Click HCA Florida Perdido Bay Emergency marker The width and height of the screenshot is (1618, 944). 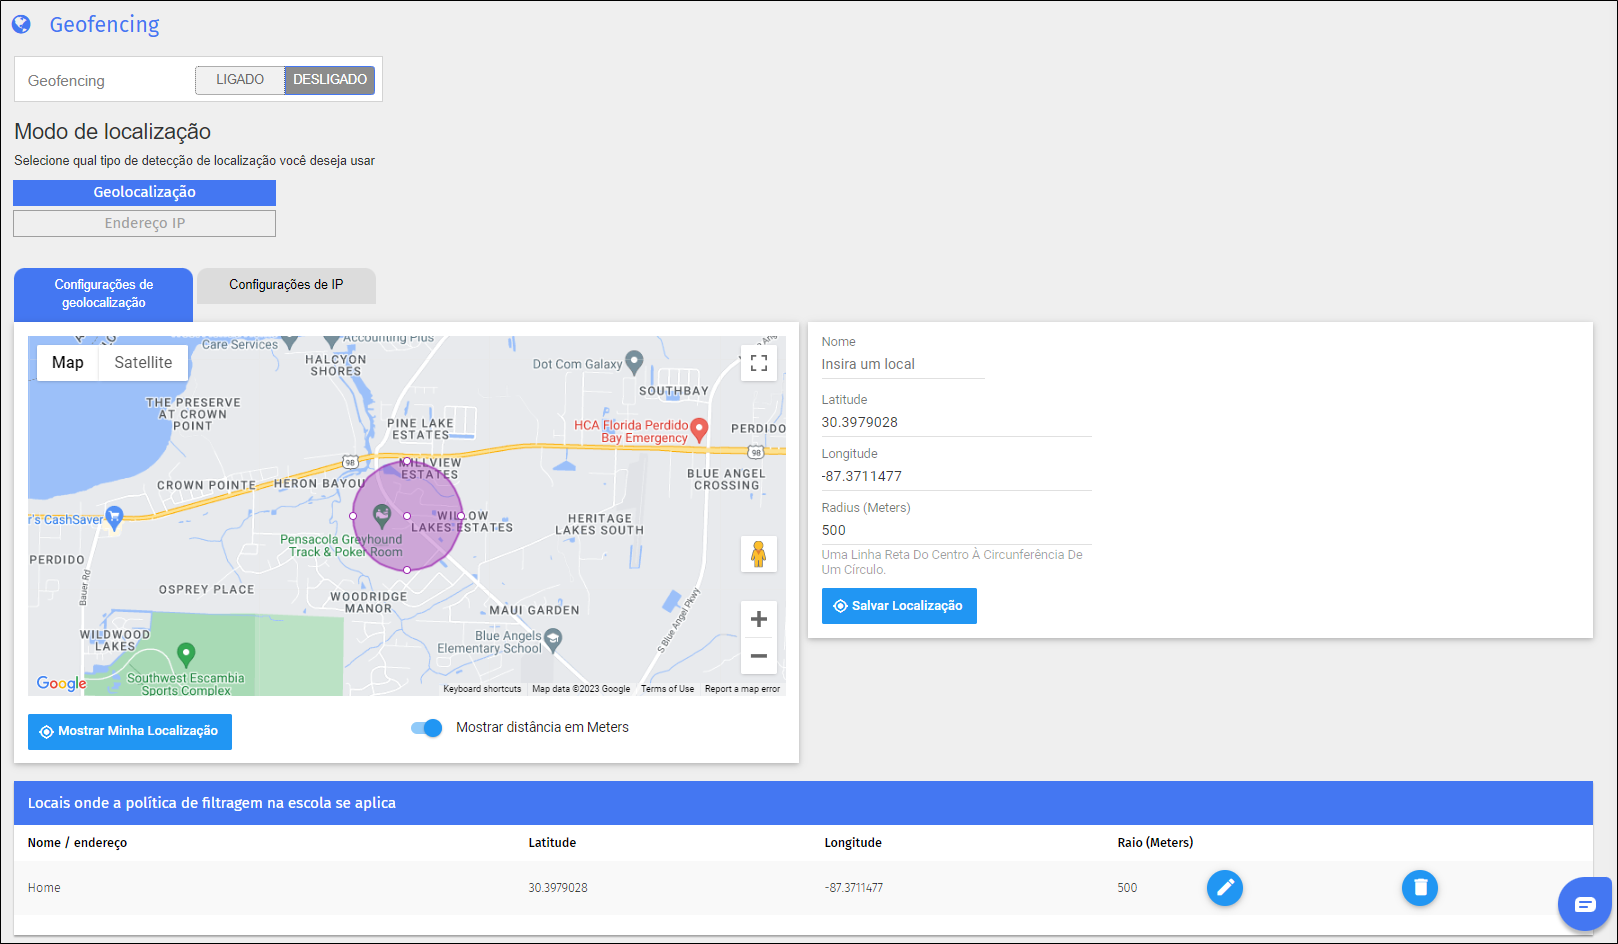(700, 430)
